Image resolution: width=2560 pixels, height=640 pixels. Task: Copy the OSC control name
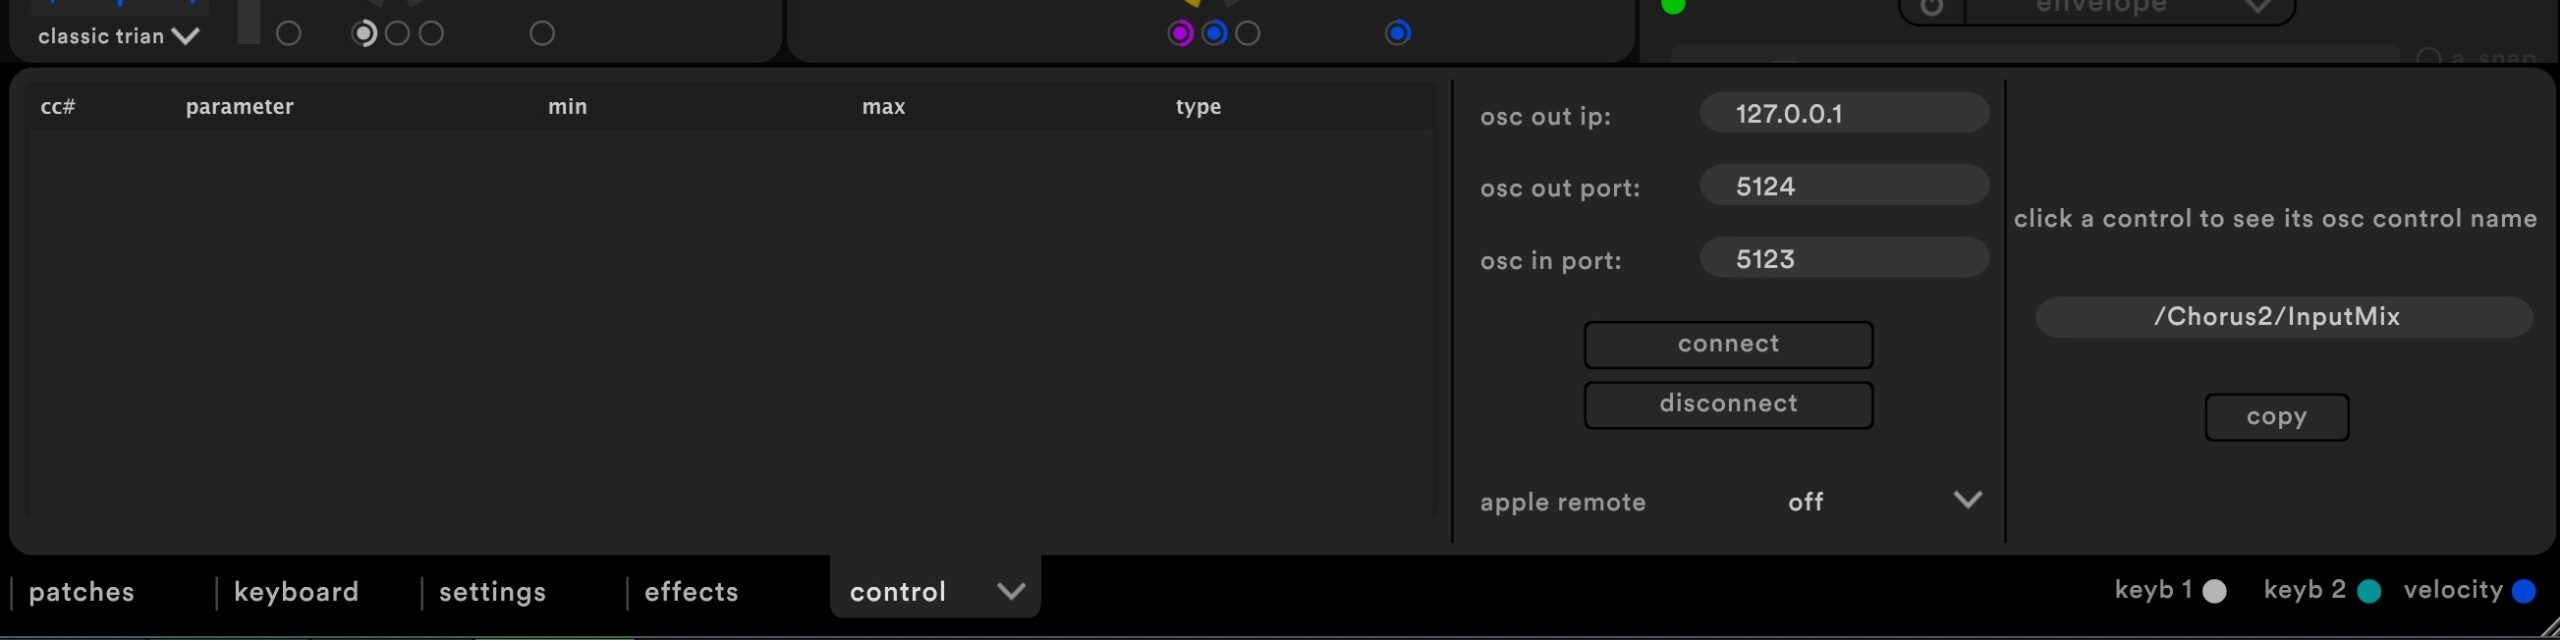pyautogui.click(x=2276, y=417)
